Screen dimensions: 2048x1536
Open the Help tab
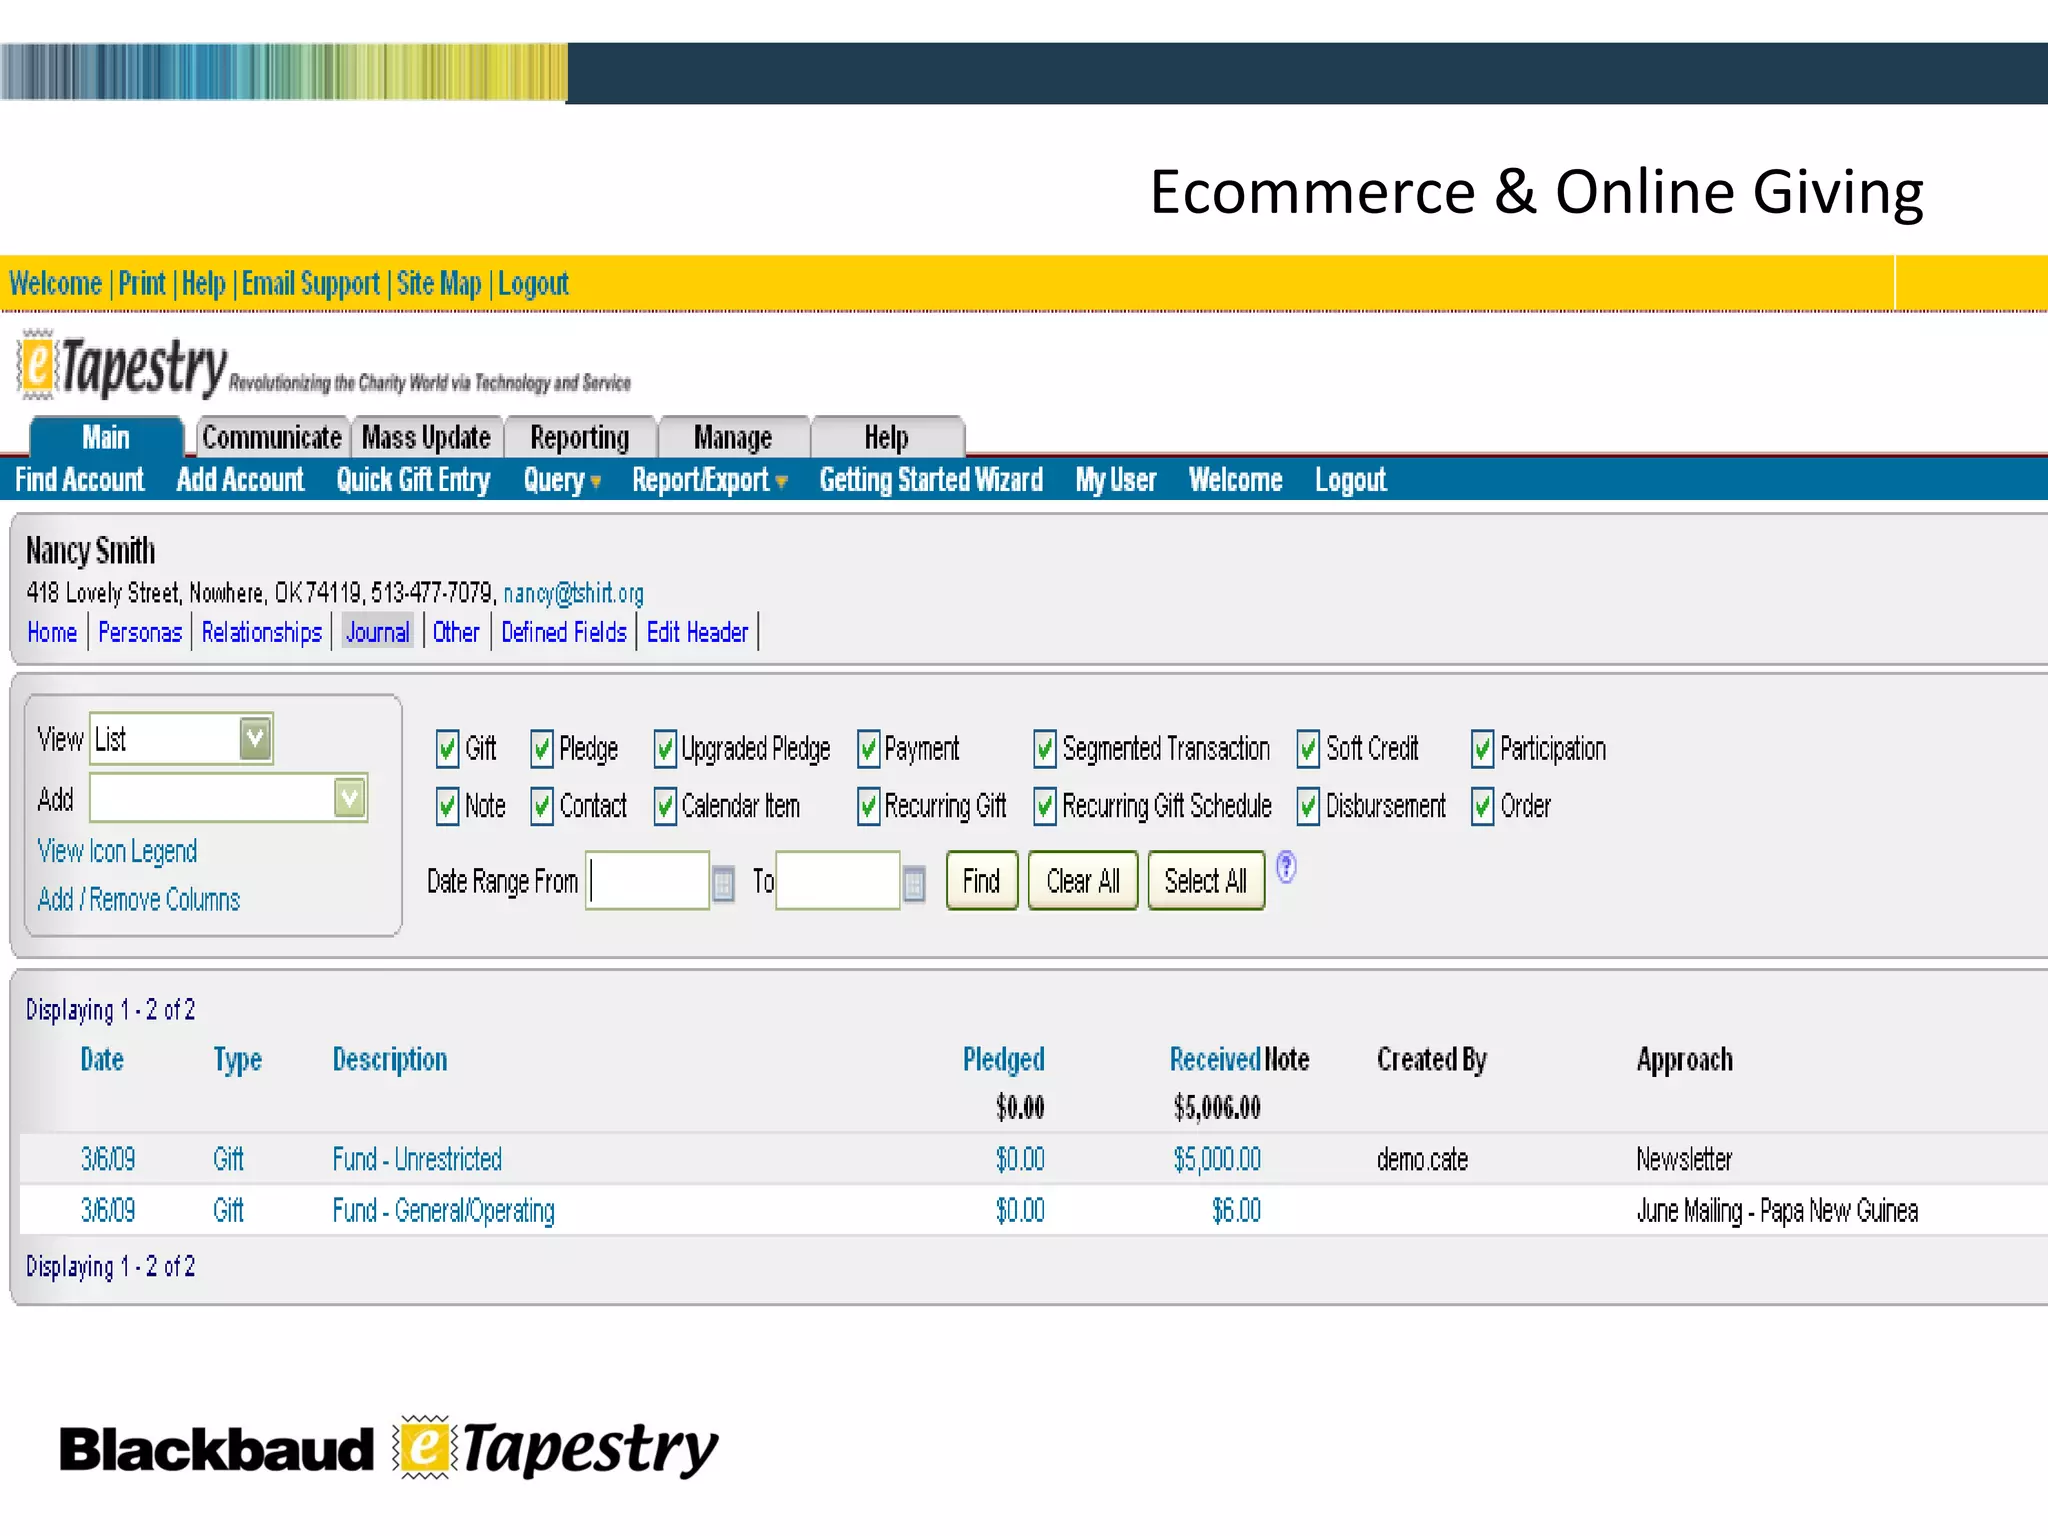(887, 437)
